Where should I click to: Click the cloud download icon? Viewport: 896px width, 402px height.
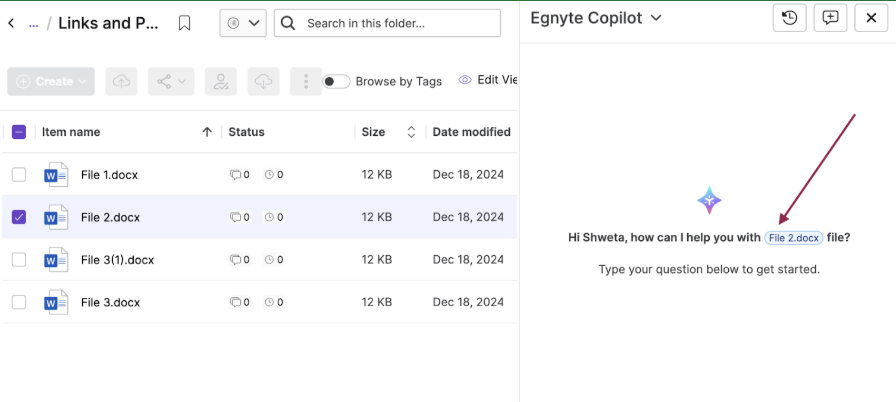click(x=263, y=82)
